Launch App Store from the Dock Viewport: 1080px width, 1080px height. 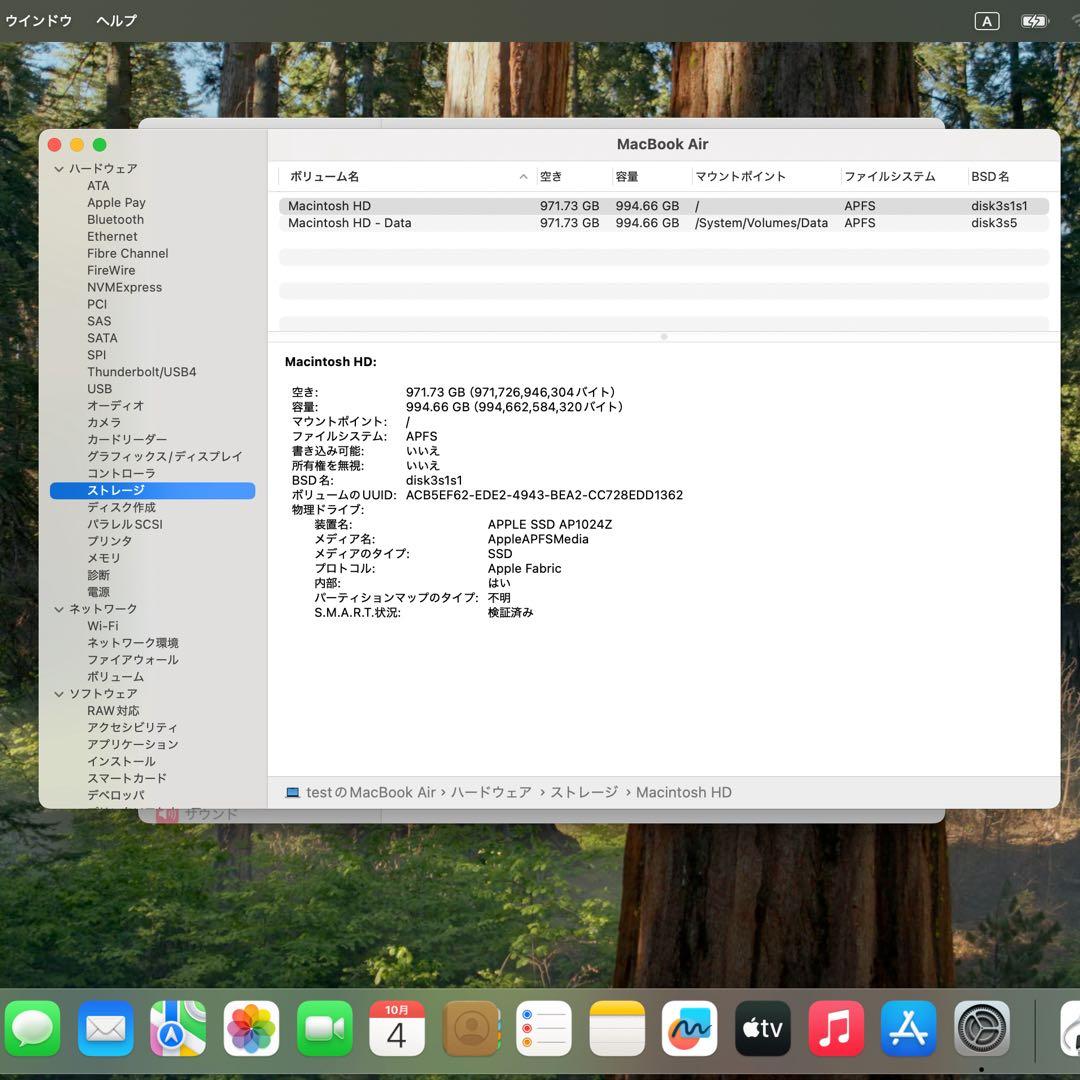tap(908, 1028)
